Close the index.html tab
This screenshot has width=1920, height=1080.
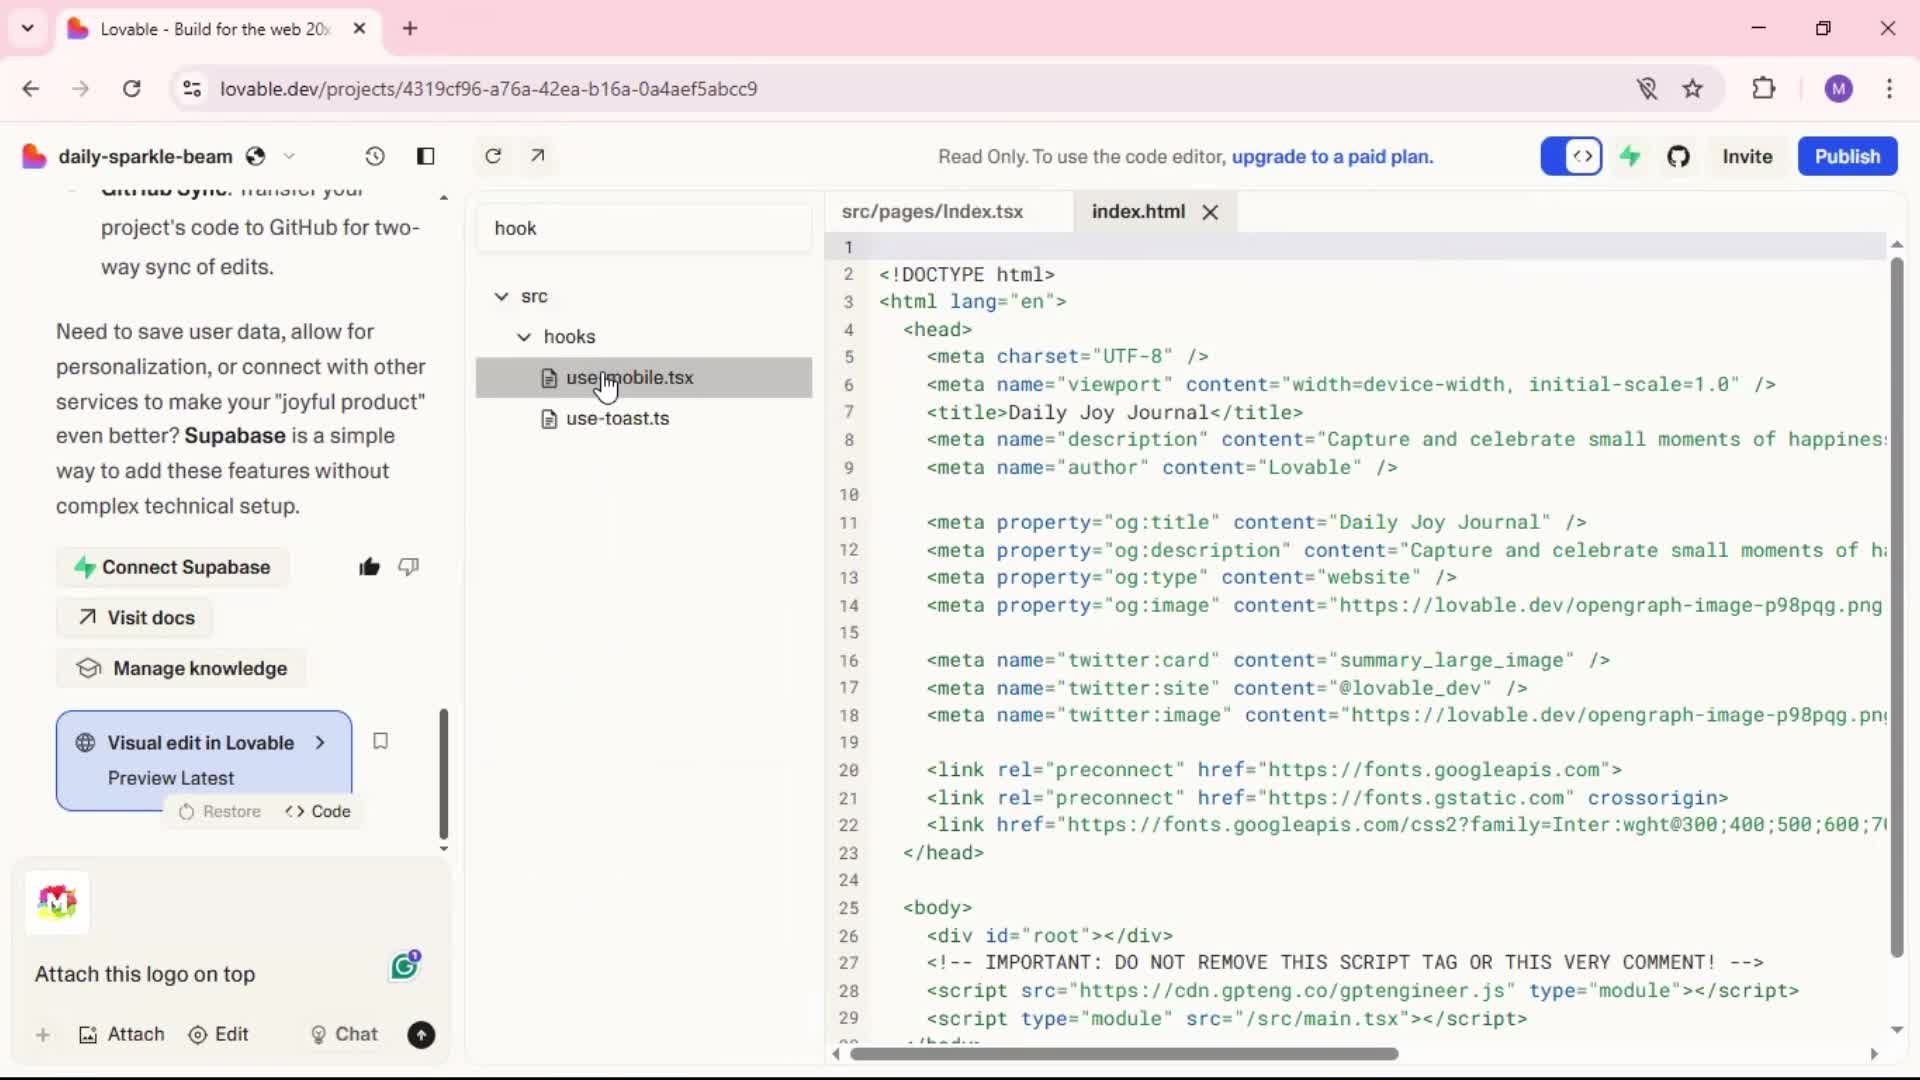(1210, 212)
